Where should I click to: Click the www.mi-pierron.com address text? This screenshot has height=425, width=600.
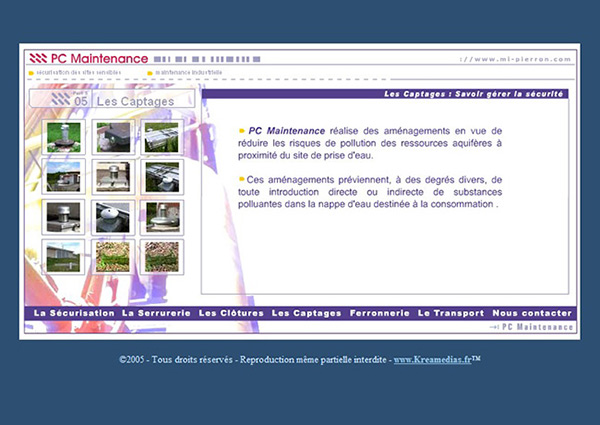click(515, 59)
